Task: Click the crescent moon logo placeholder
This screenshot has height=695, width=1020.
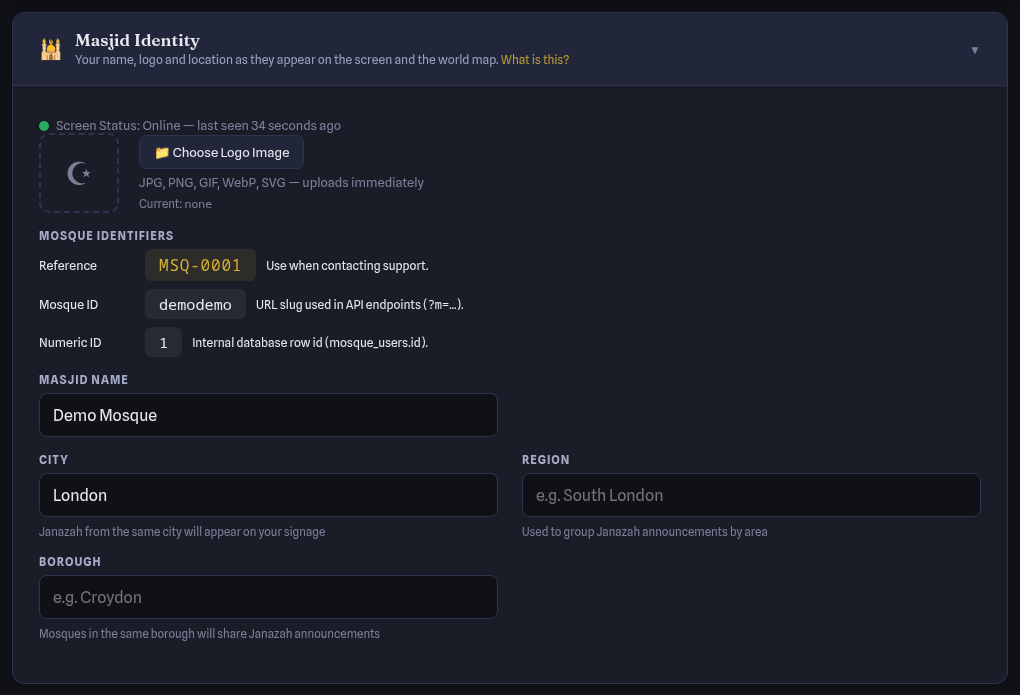Action: (x=79, y=173)
